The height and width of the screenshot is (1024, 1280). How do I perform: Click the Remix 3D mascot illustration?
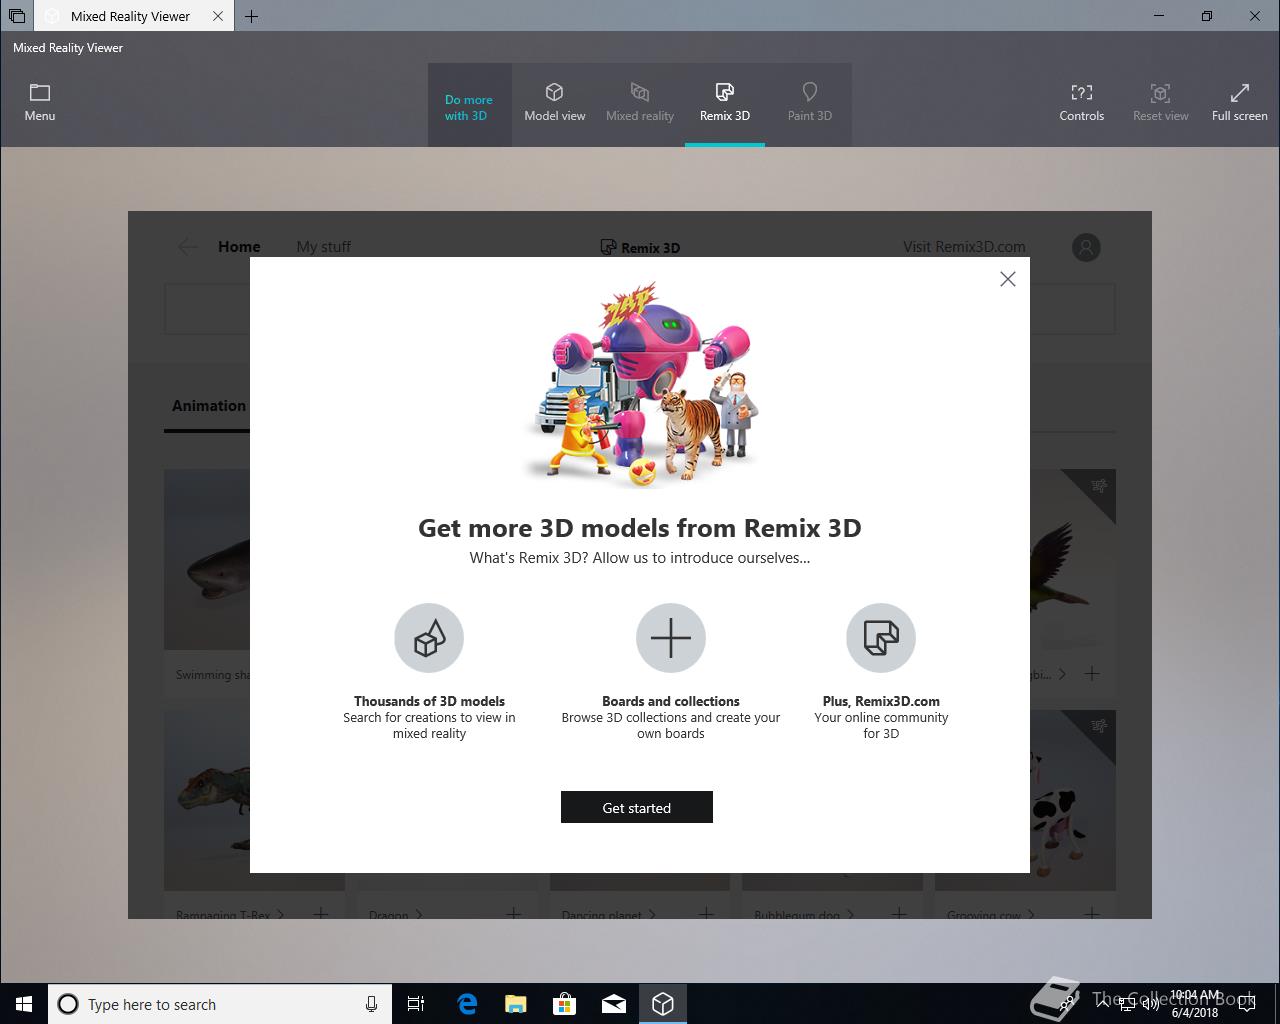click(641, 385)
